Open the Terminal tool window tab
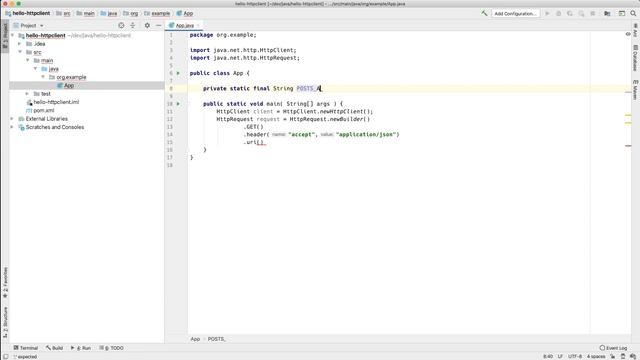The width and height of the screenshot is (640, 360). (26, 348)
